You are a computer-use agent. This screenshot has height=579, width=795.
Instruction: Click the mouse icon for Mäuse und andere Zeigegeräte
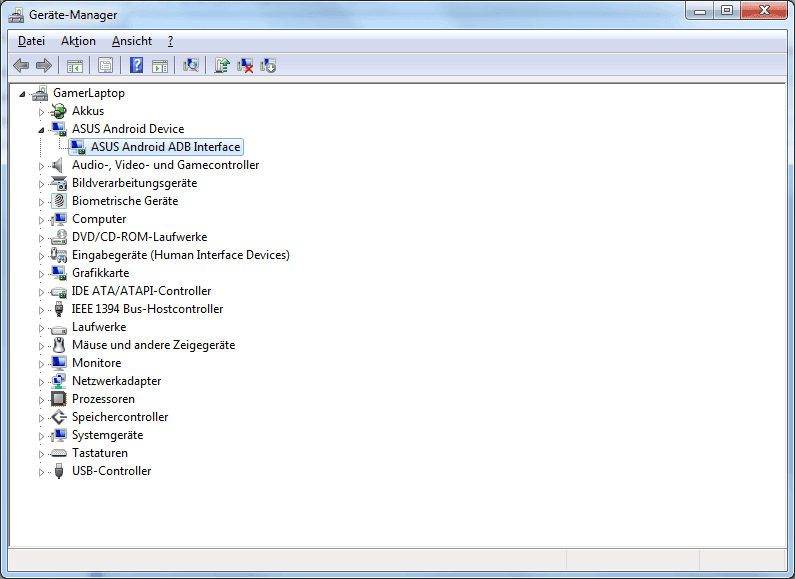pyautogui.click(x=59, y=345)
